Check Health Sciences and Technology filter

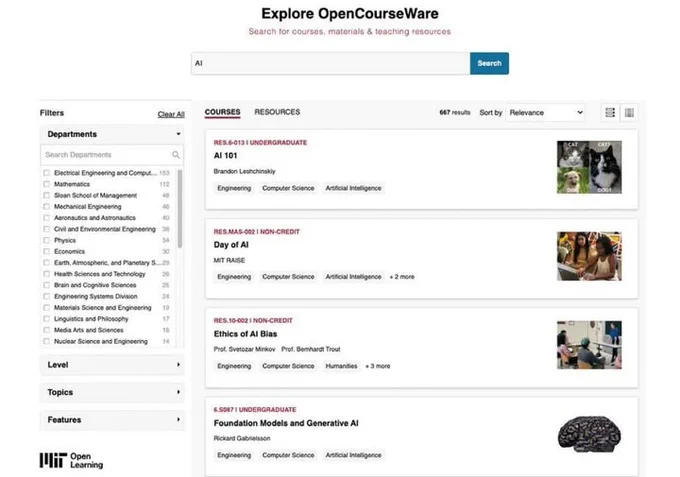[46, 274]
